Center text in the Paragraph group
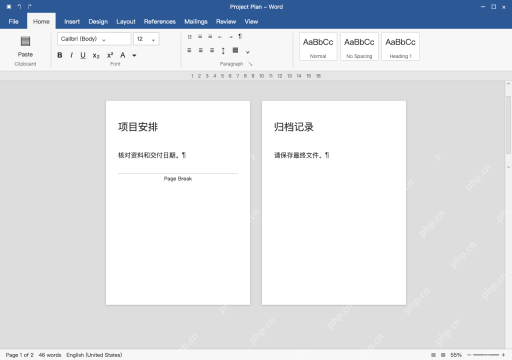Image resolution: width=512 pixels, height=360 pixels. tap(201, 50)
